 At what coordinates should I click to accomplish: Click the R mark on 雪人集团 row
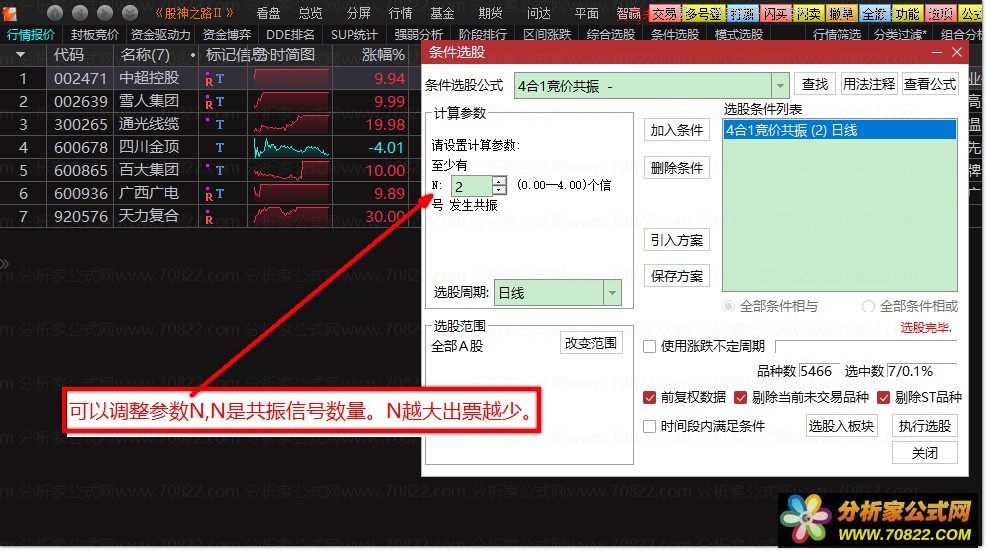point(209,103)
